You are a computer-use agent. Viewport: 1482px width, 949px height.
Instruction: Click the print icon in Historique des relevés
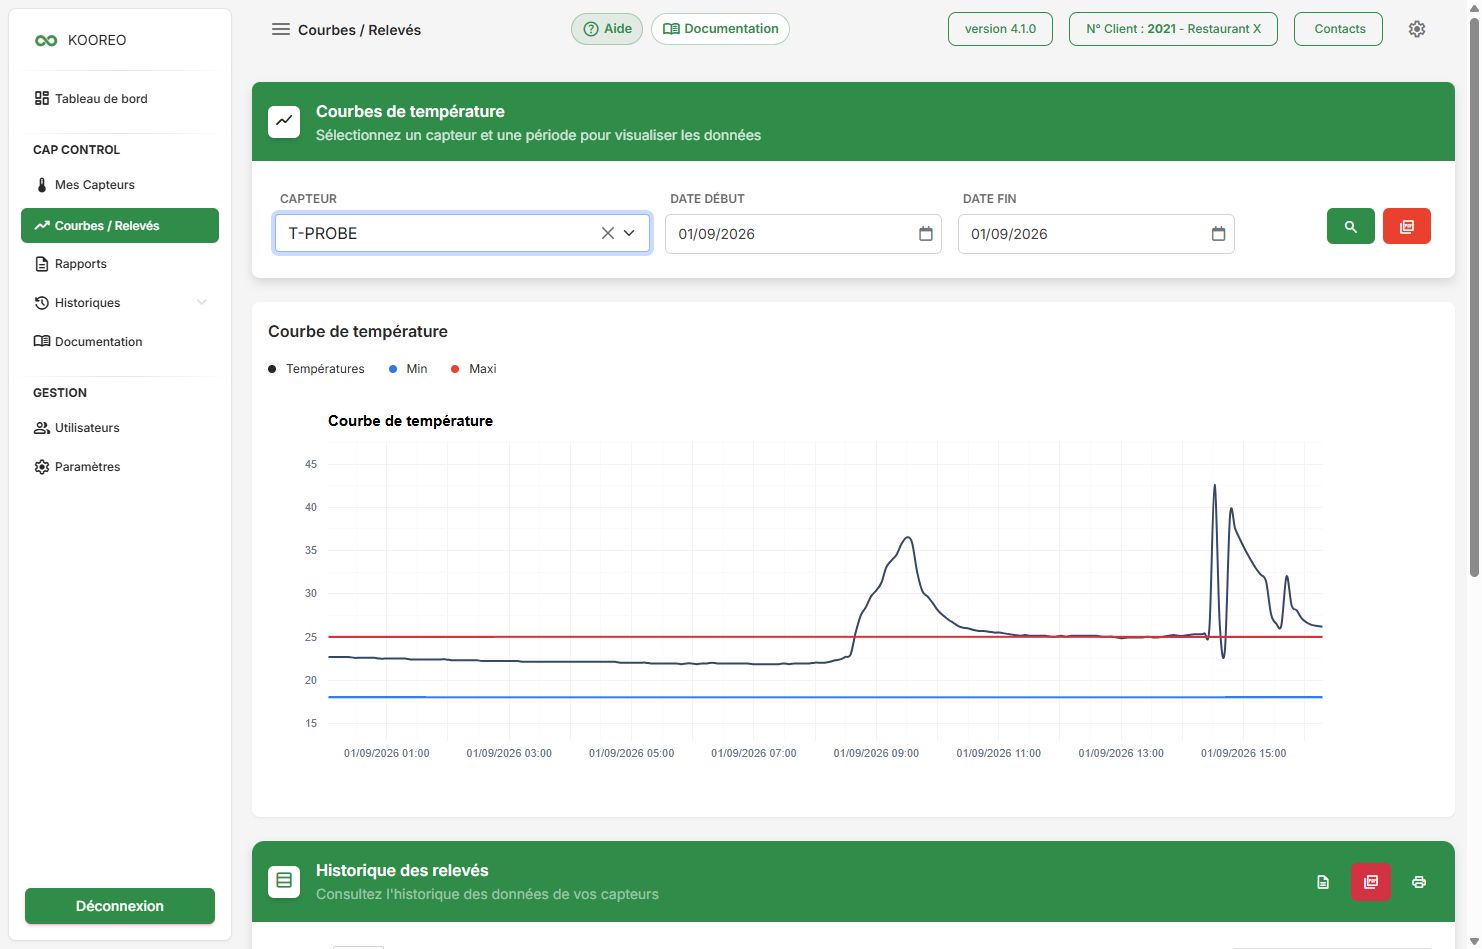click(x=1418, y=882)
